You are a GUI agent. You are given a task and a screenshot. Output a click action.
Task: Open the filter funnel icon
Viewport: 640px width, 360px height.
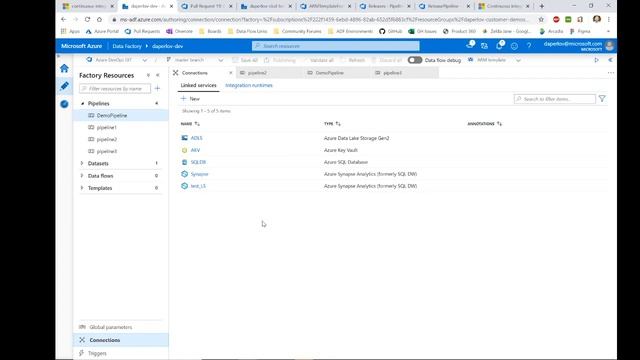tap(602, 99)
